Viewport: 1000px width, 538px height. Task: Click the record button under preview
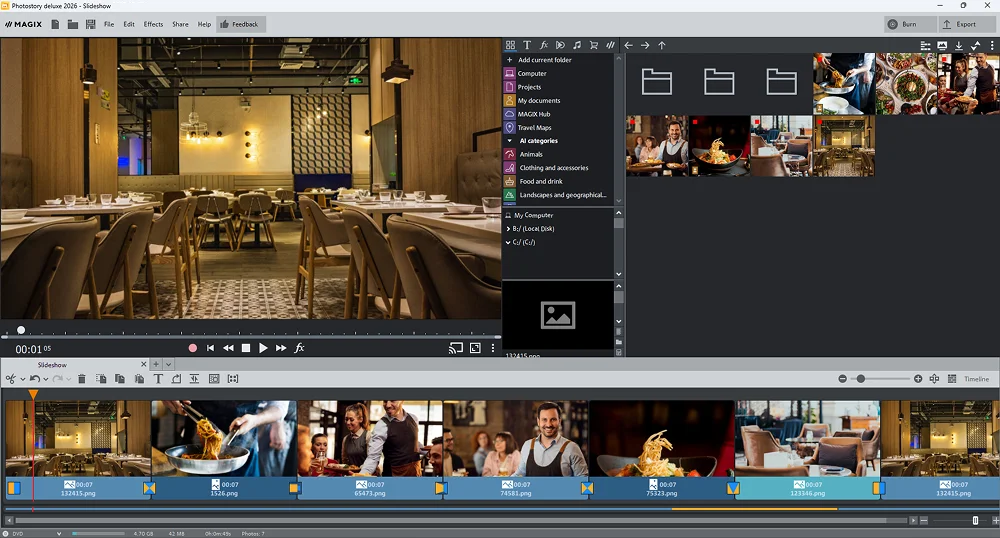(193, 348)
